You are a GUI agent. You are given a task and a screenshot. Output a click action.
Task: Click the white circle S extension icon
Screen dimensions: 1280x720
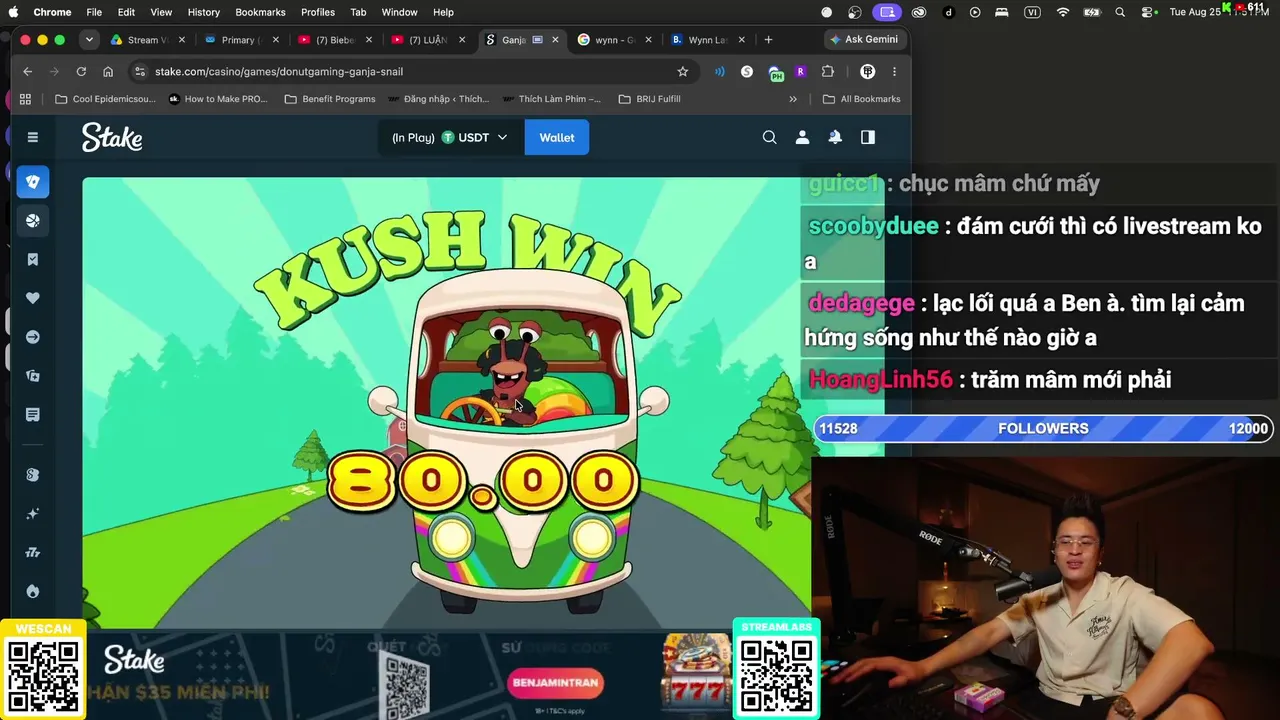tap(747, 72)
